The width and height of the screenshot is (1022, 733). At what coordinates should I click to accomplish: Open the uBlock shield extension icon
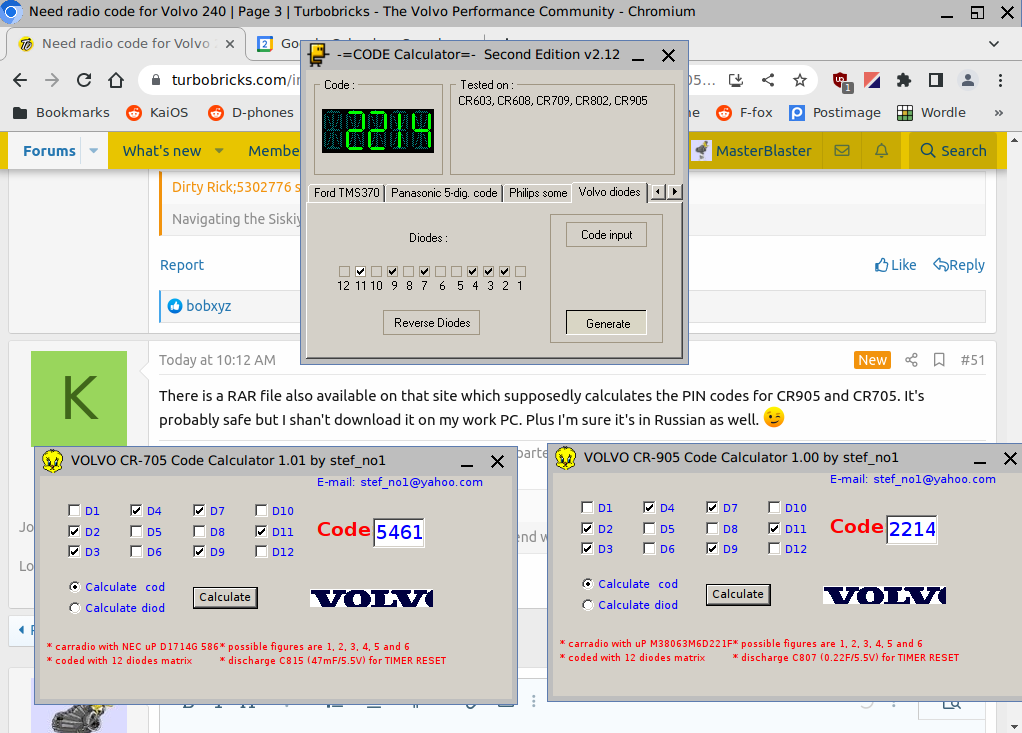841,81
